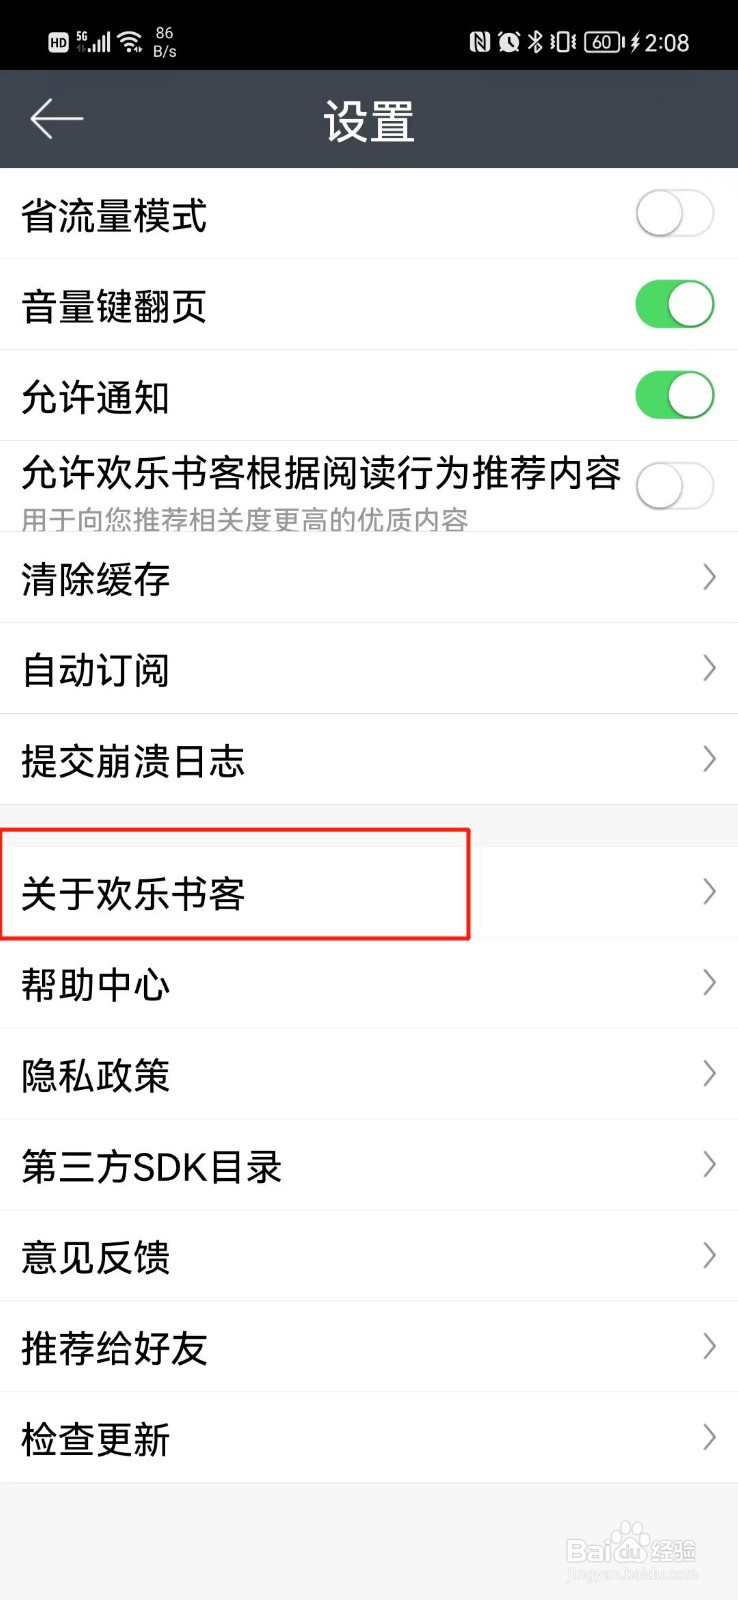Tap the vibration mode status icon
Screen dimensions: 738x1600
point(563,41)
